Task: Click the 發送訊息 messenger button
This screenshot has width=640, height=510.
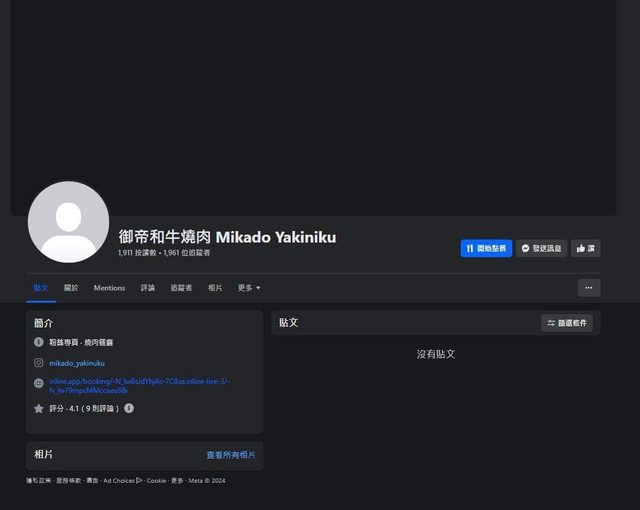Action: 541,248
